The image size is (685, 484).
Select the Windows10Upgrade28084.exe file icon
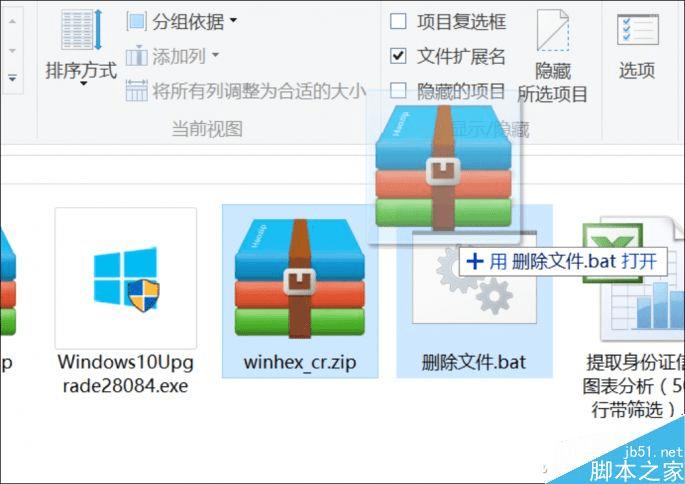[126, 278]
